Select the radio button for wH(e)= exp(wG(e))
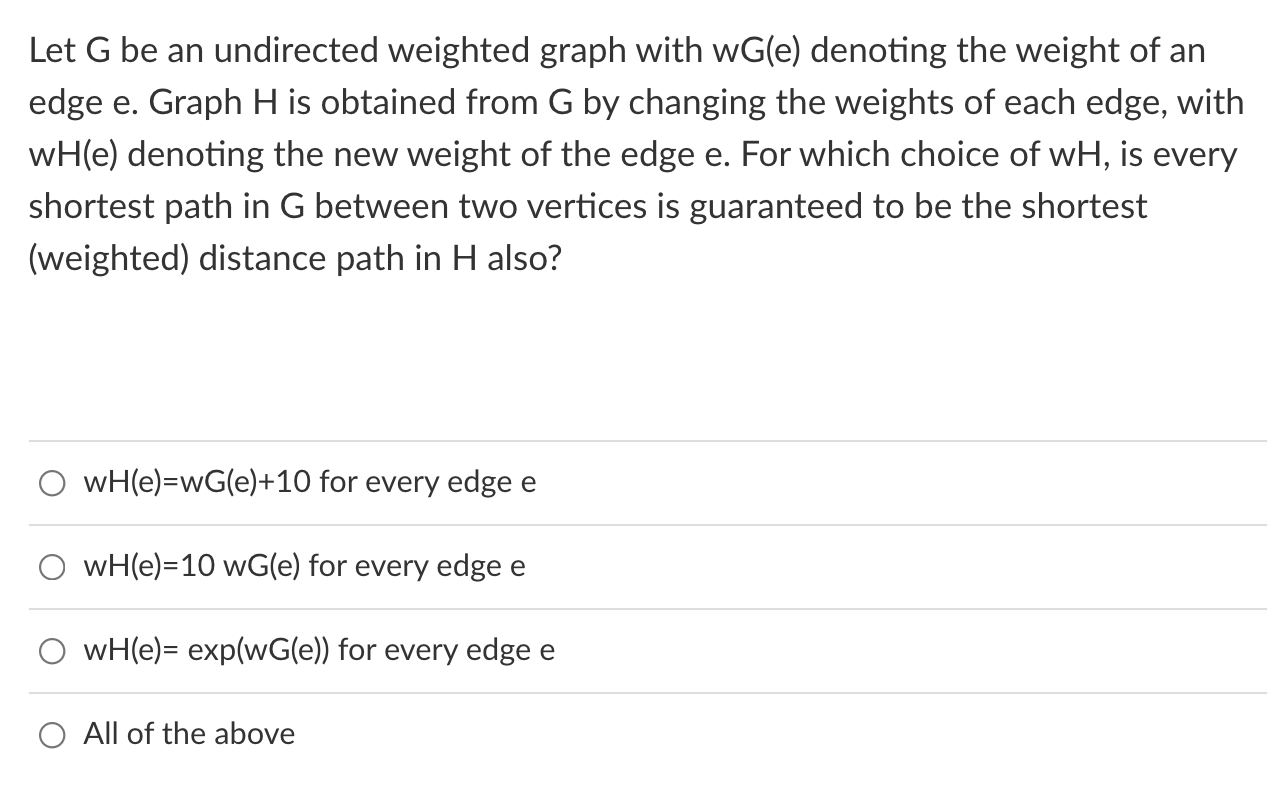Image resolution: width=1267 pixels, height=786 pixels. (x=51, y=651)
